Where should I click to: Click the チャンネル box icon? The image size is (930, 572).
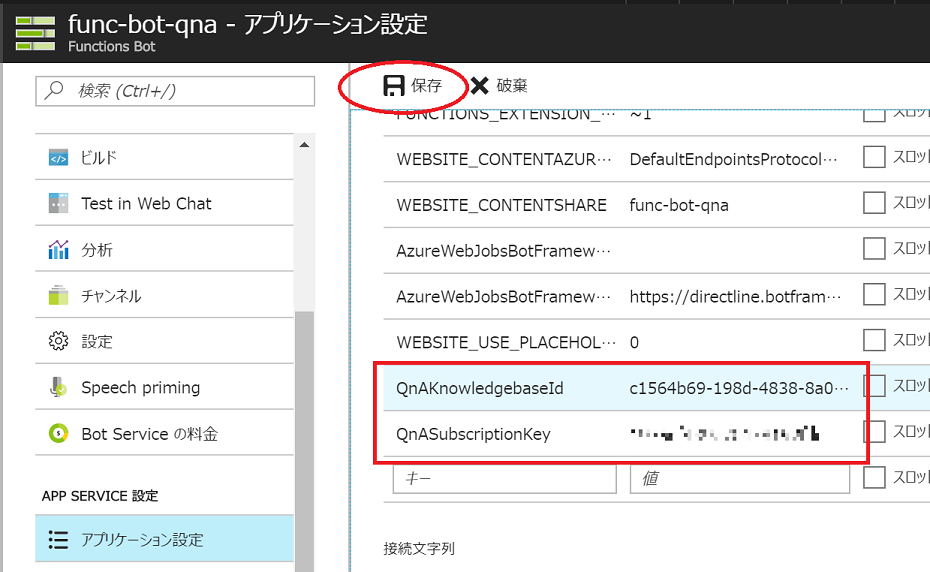58,295
